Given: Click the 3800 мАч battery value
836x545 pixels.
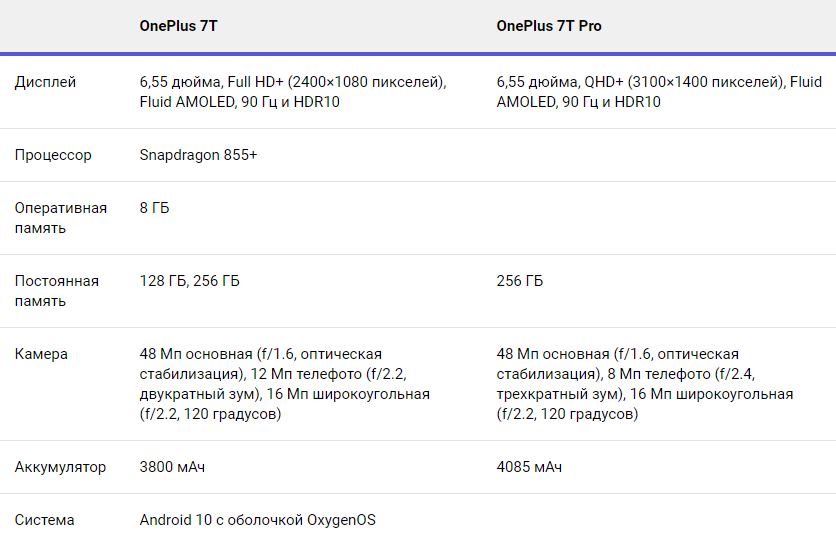Looking at the screenshot, I should 172,467.
